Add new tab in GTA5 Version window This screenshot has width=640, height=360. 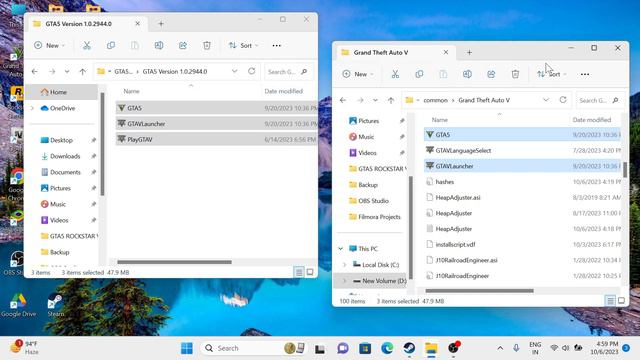(161, 24)
